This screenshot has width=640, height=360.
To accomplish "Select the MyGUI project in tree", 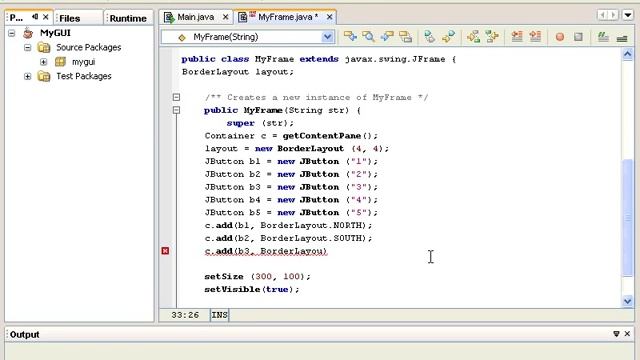I will pos(55,33).
